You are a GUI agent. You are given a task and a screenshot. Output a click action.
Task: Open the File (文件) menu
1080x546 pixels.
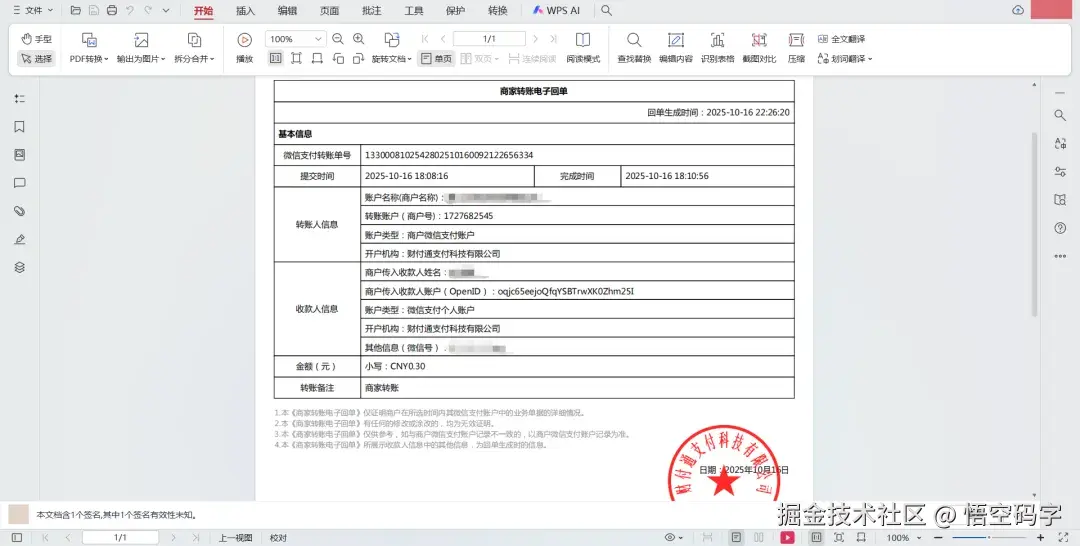(x=33, y=10)
